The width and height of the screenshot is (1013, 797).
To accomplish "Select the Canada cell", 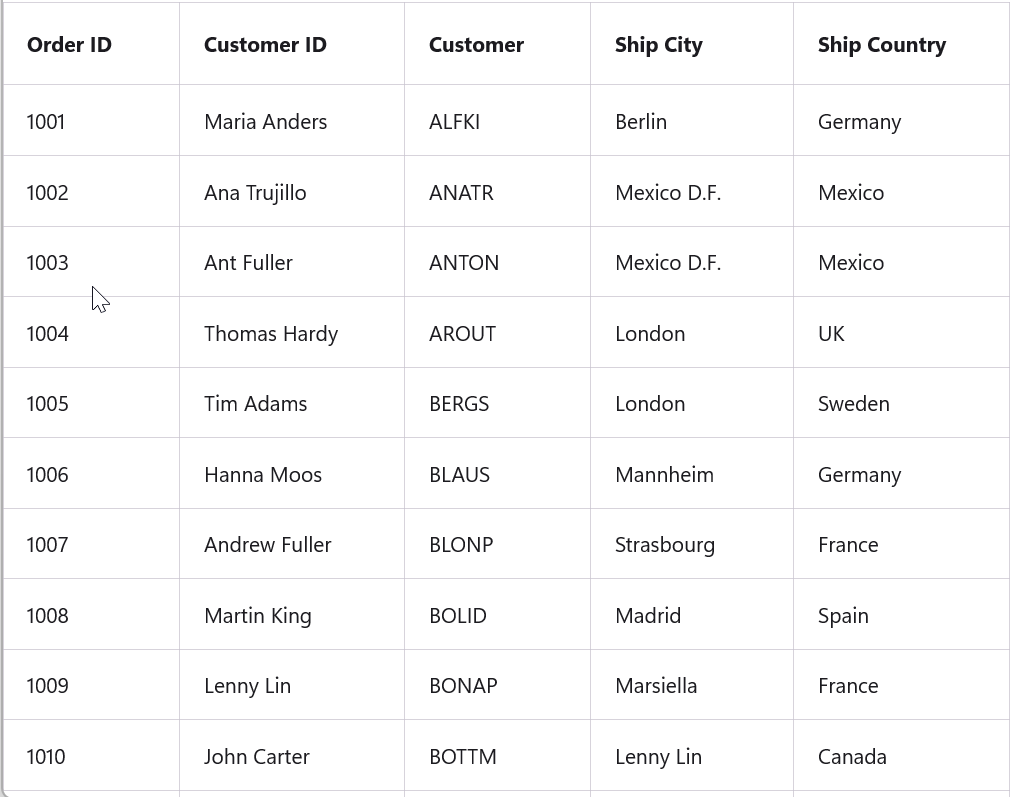I will point(852,757).
